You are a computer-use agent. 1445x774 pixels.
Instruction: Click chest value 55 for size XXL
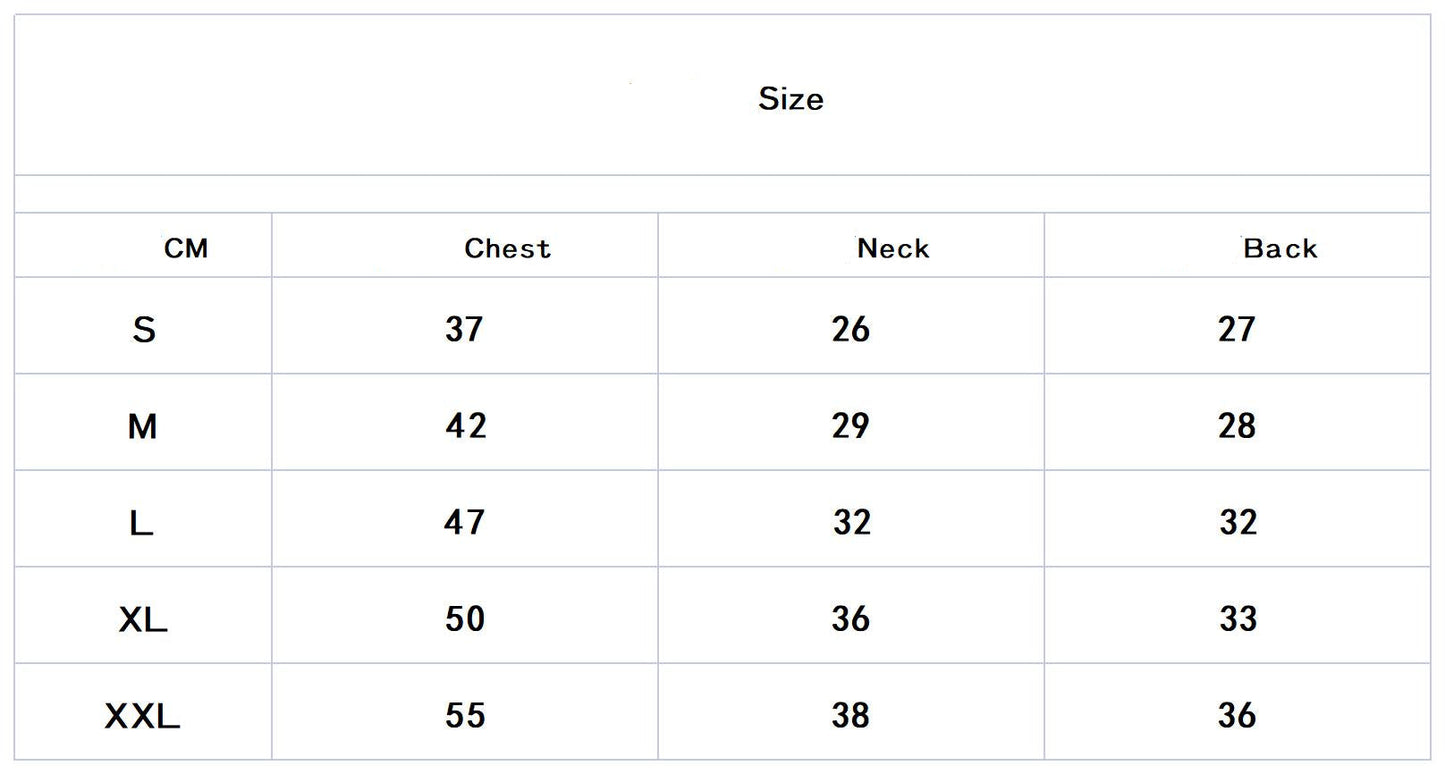click(x=465, y=715)
